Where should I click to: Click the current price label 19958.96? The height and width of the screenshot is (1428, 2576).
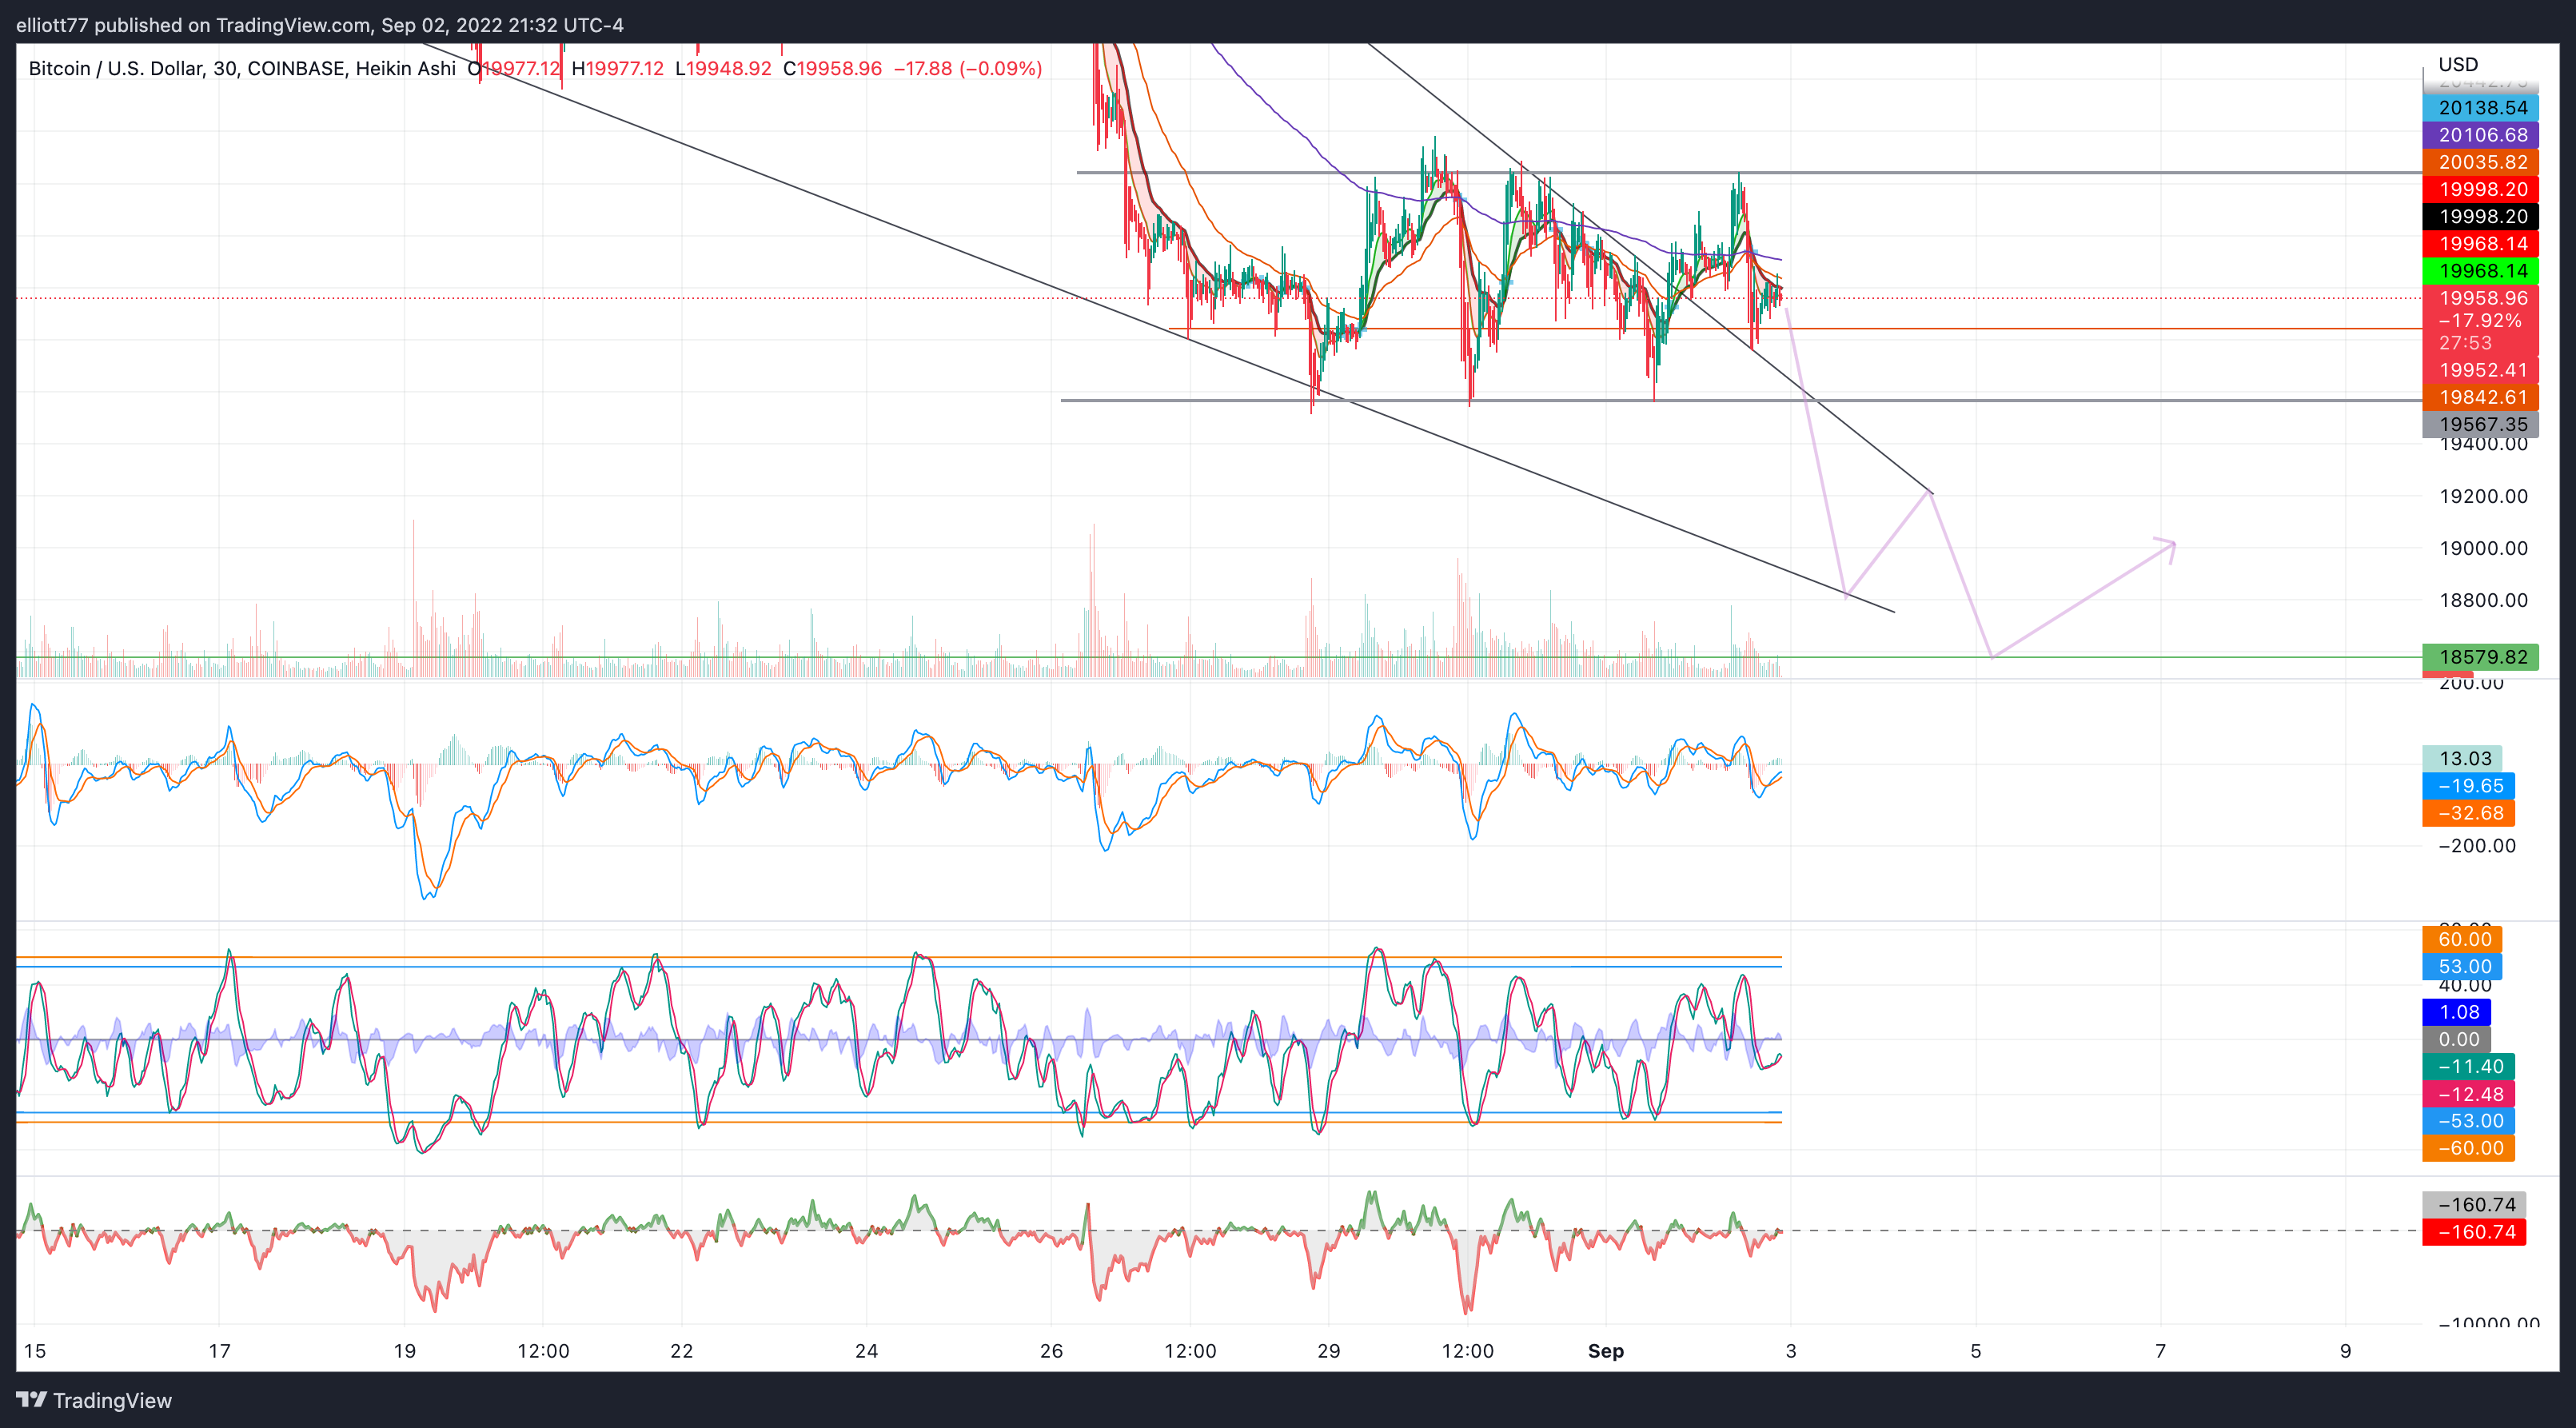[x=2480, y=298]
